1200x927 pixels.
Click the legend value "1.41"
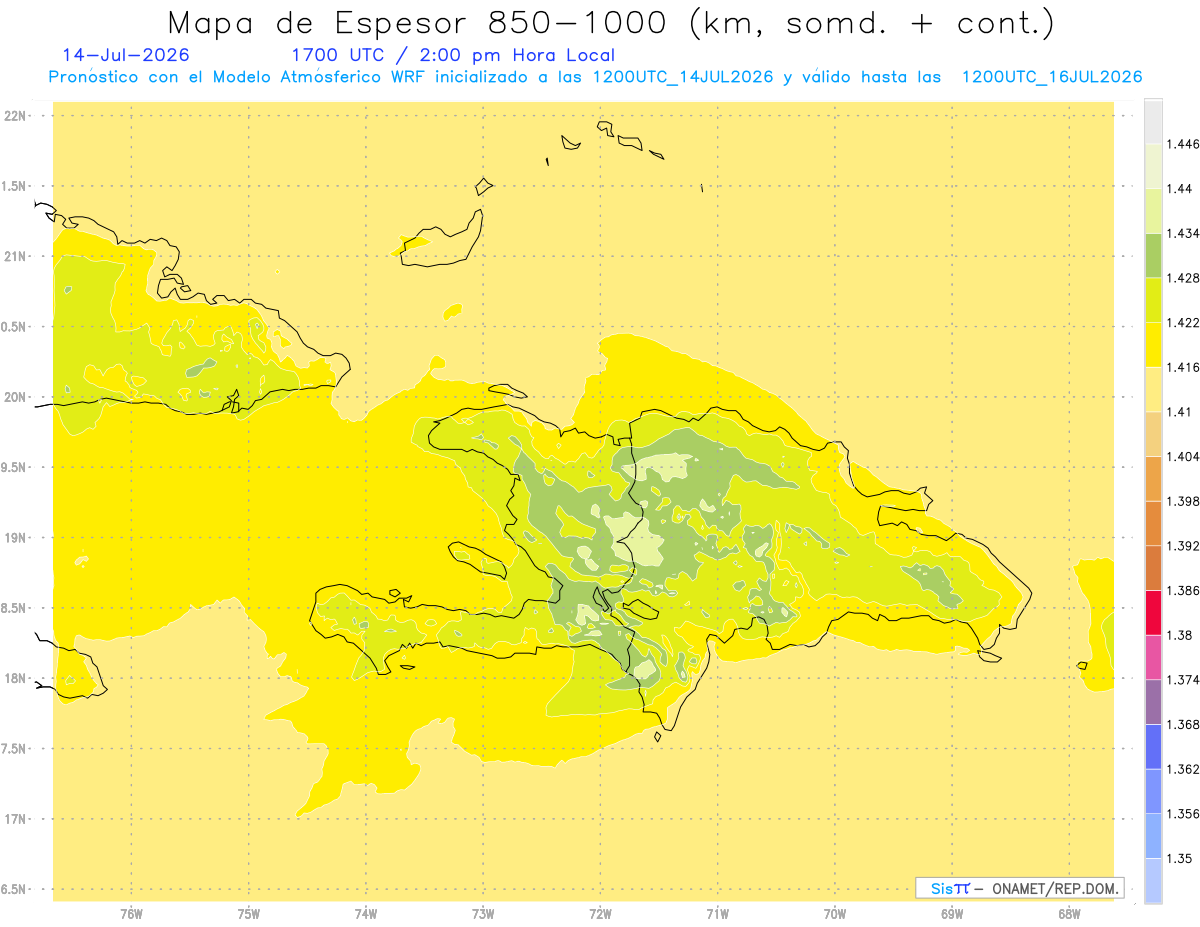click(1179, 411)
